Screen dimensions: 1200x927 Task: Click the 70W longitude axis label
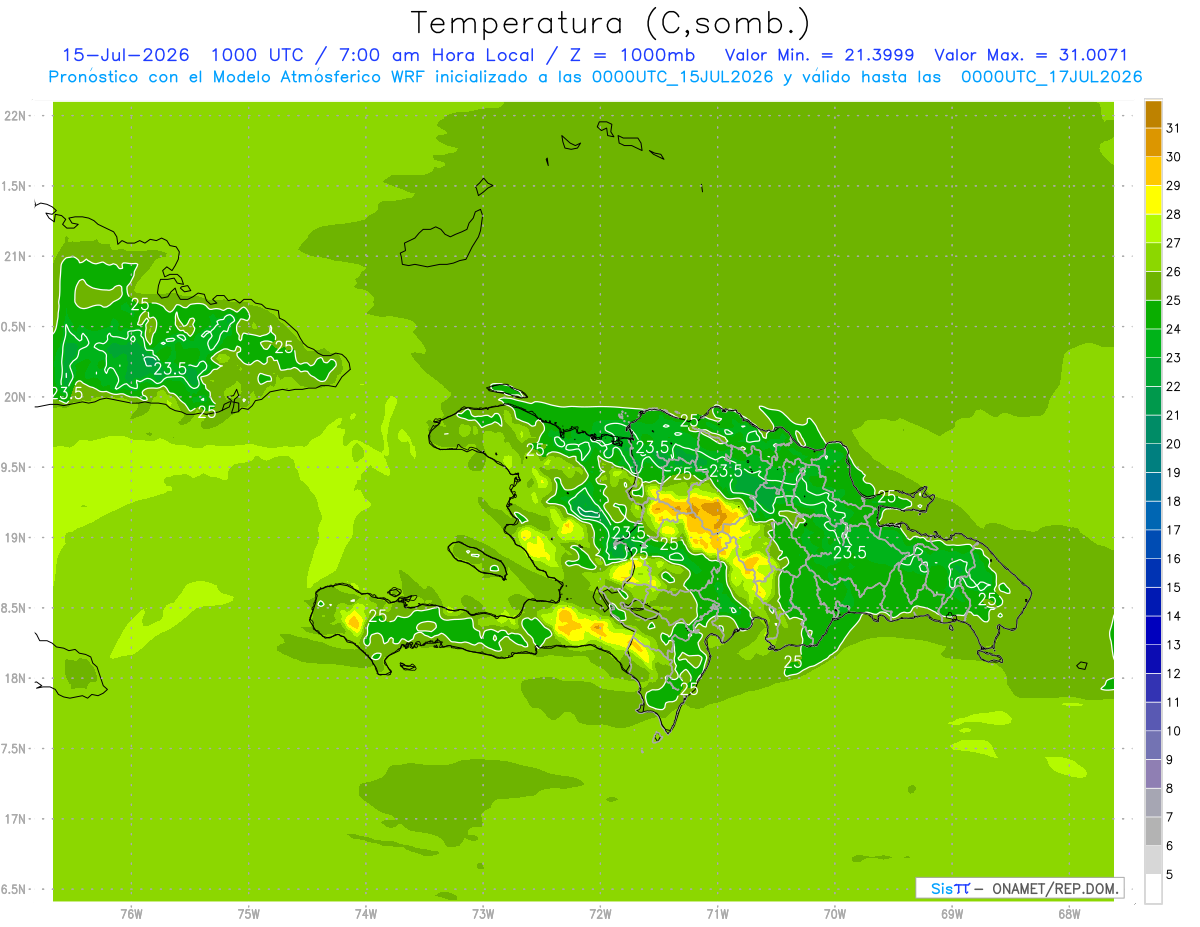(835, 914)
